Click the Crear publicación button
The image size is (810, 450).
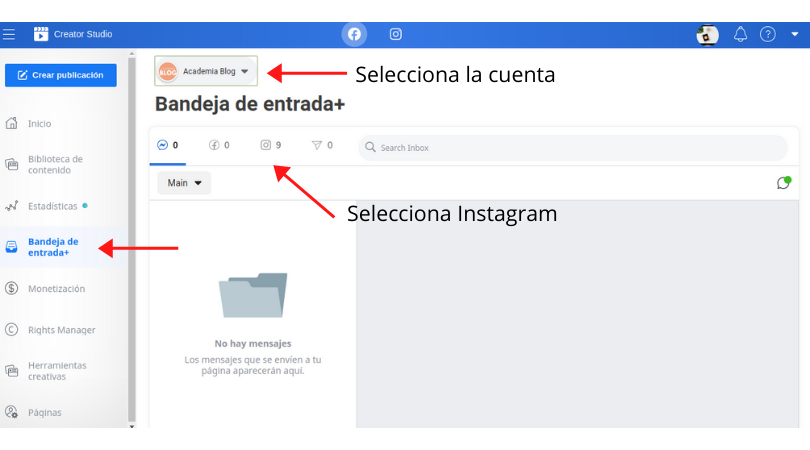coord(61,75)
